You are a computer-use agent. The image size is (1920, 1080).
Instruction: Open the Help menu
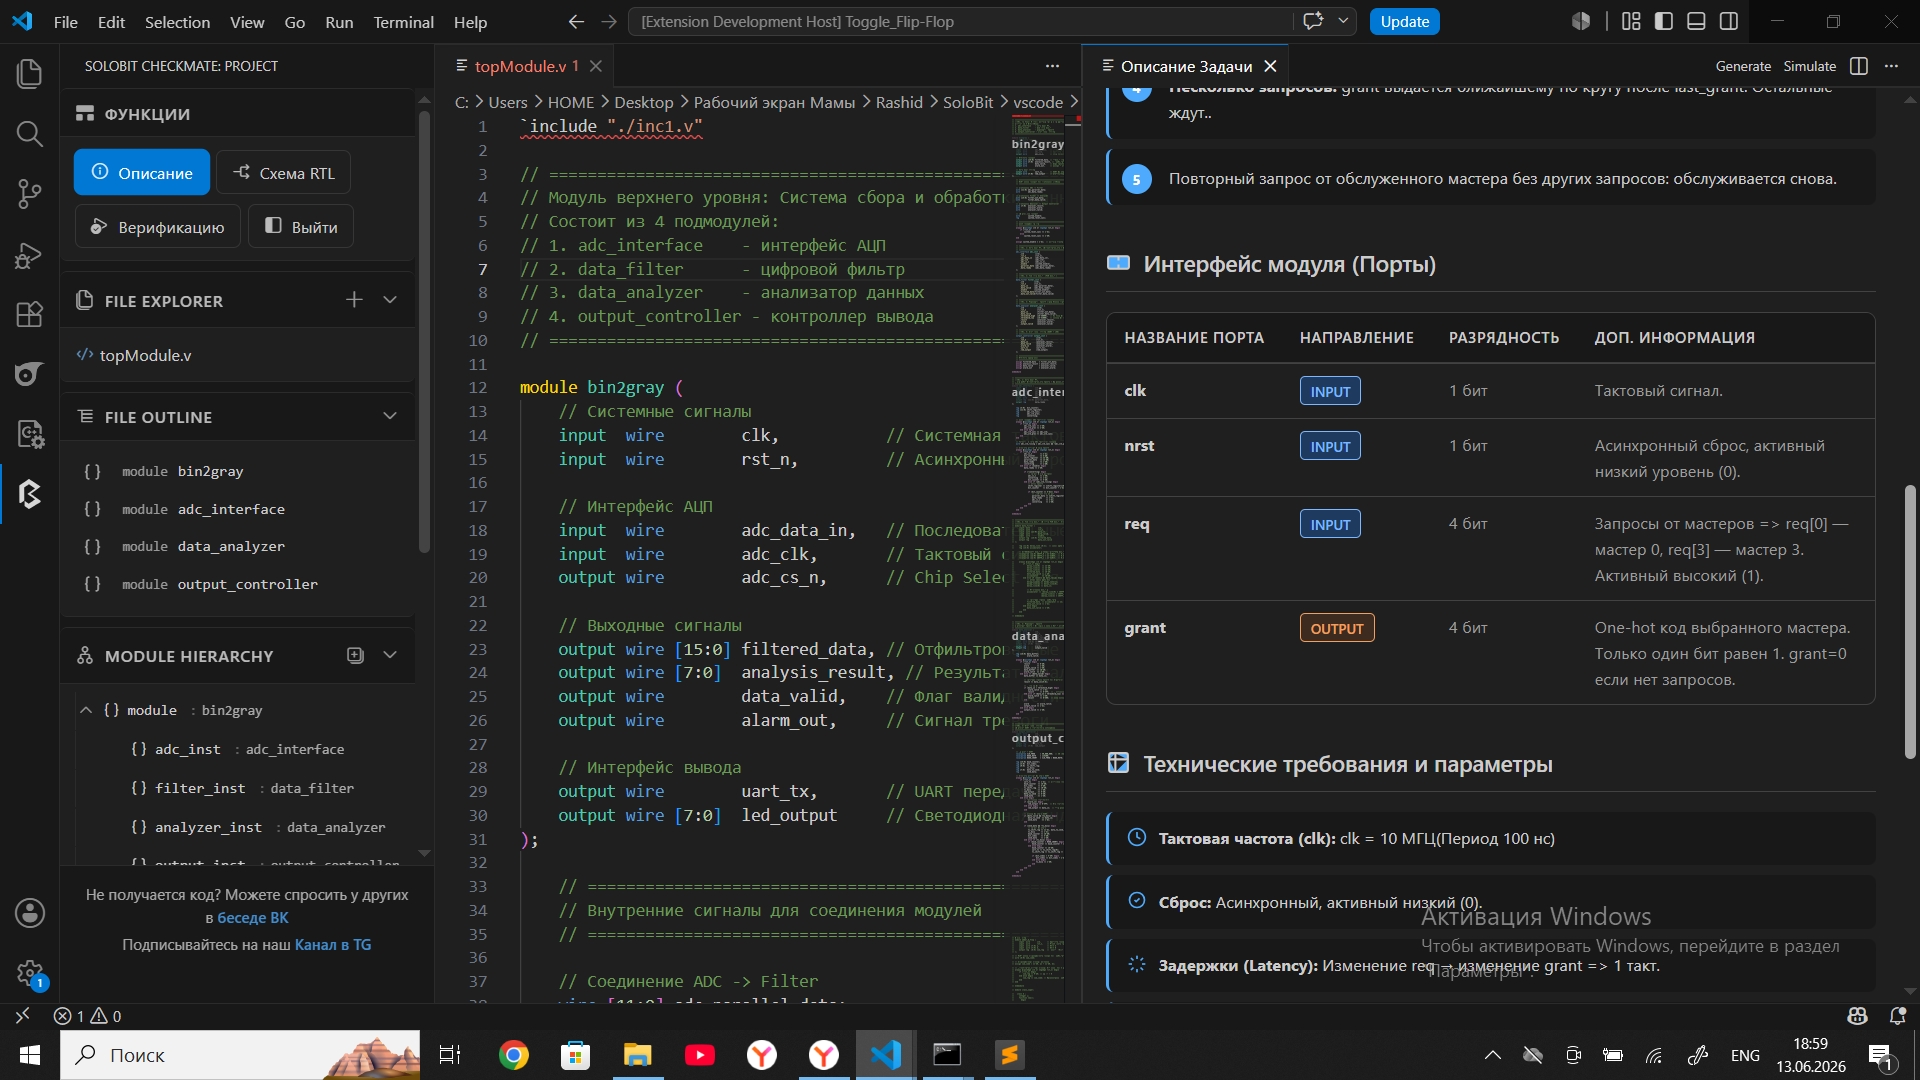click(470, 22)
